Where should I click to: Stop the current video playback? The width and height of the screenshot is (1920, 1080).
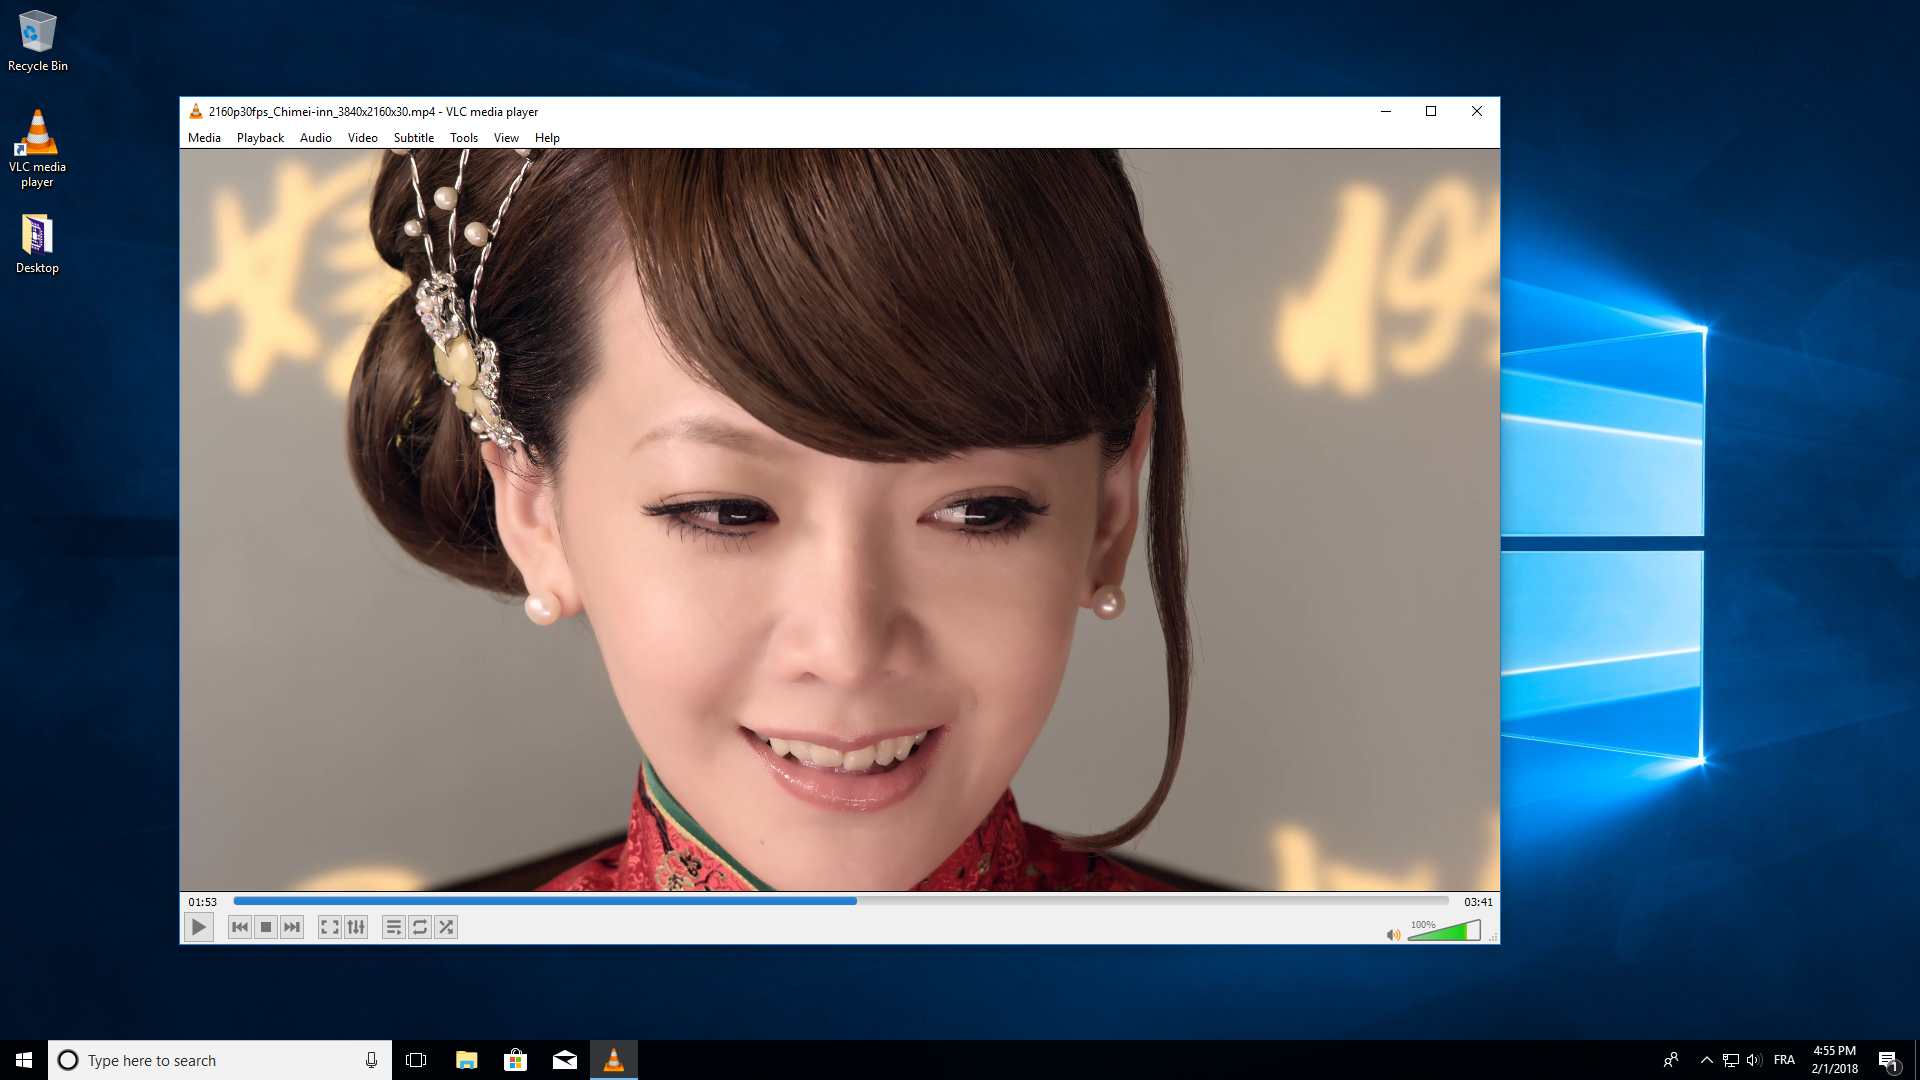(x=265, y=927)
